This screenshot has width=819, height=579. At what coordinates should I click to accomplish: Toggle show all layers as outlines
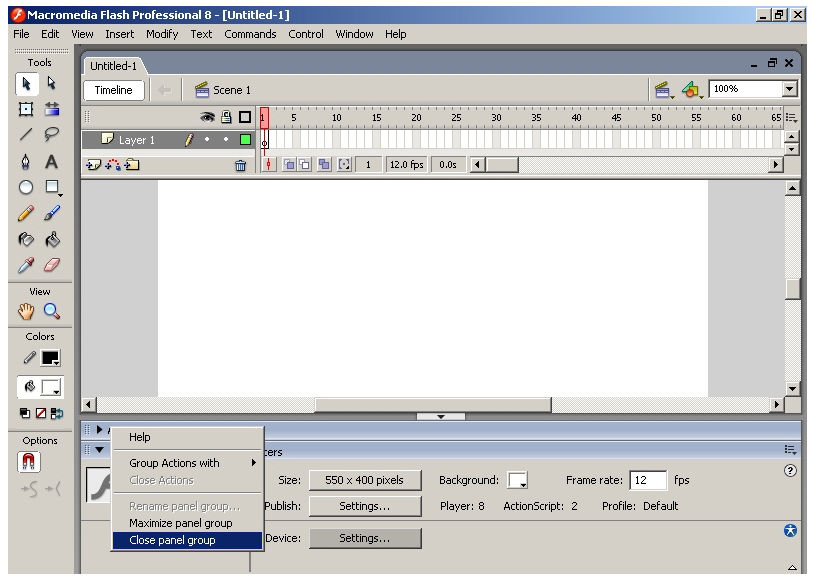[245, 117]
